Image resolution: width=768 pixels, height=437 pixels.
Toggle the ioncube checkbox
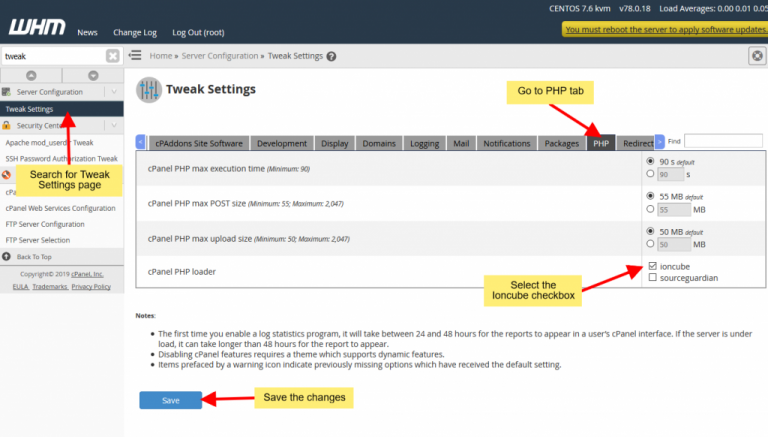click(x=652, y=266)
